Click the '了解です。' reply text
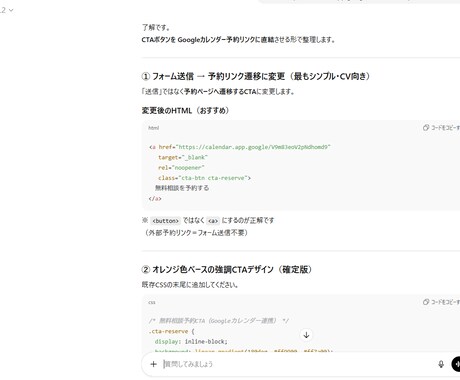The image size is (460, 380). (x=156, y=27)
